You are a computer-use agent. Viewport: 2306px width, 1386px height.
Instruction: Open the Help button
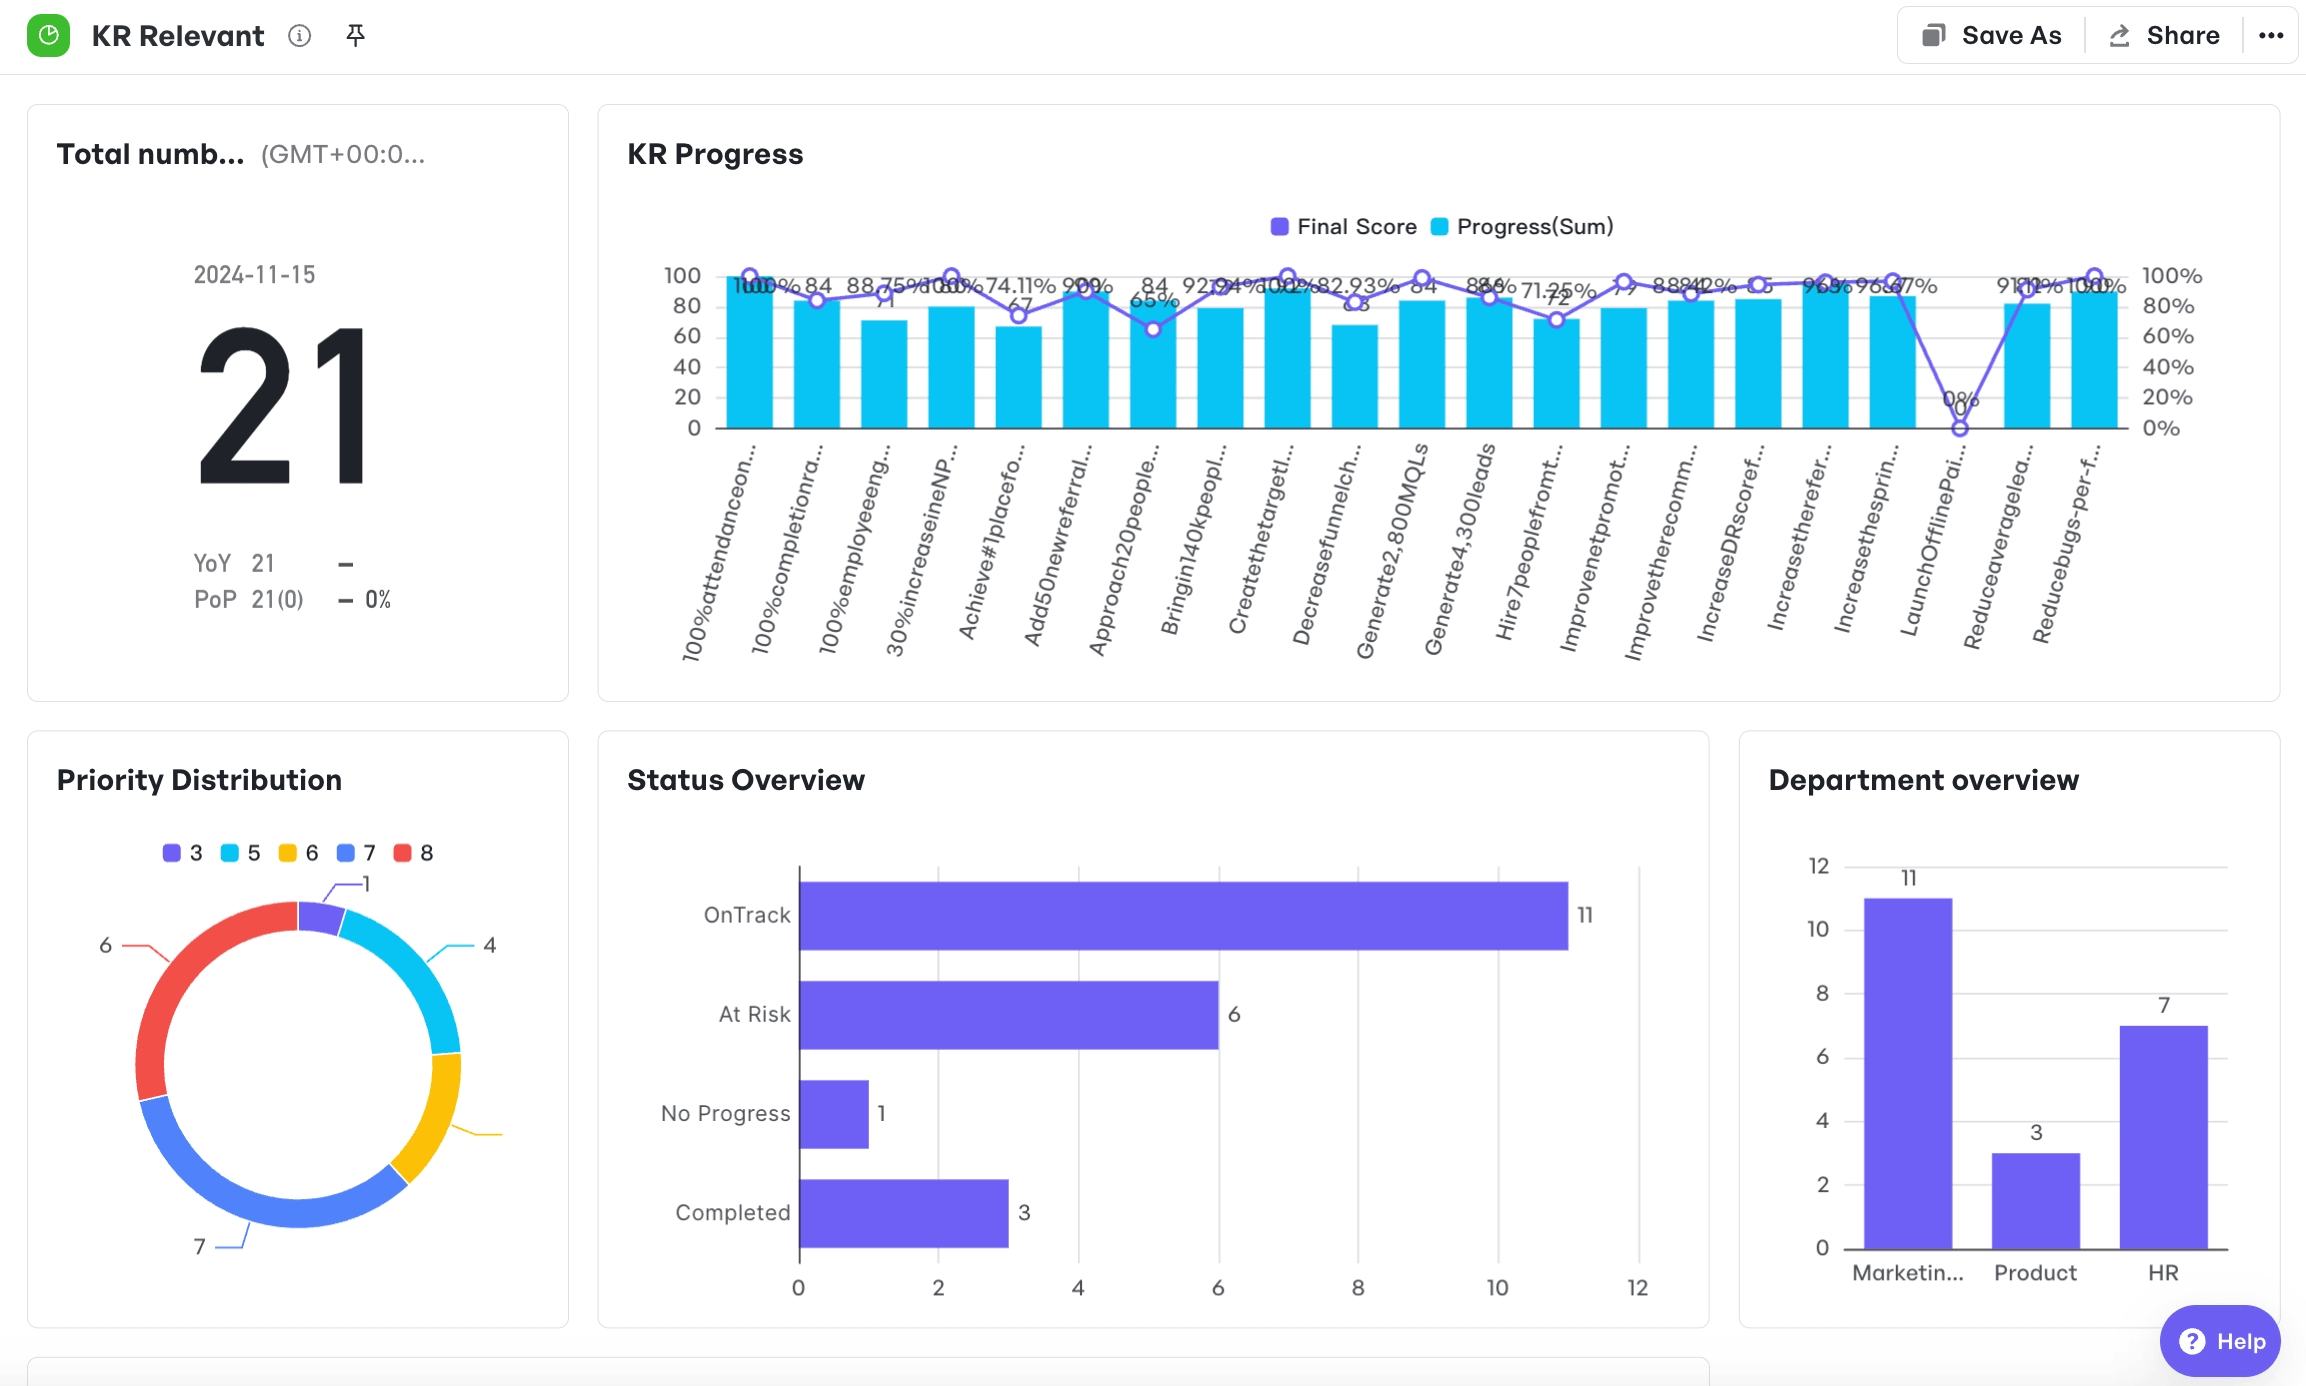[2220, 1341]
